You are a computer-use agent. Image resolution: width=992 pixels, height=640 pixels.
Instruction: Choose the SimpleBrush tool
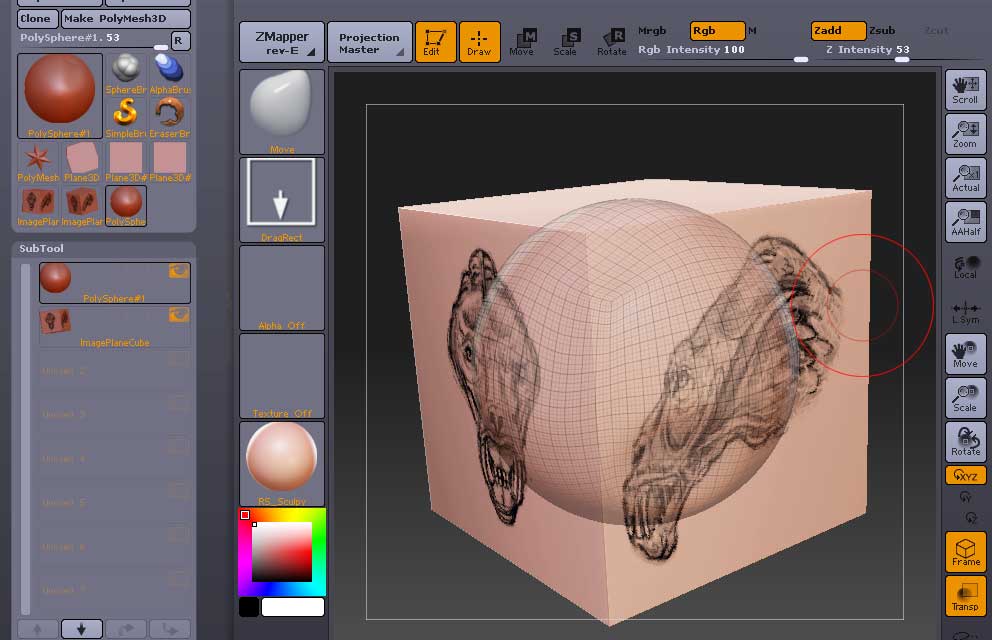(126, 118)
